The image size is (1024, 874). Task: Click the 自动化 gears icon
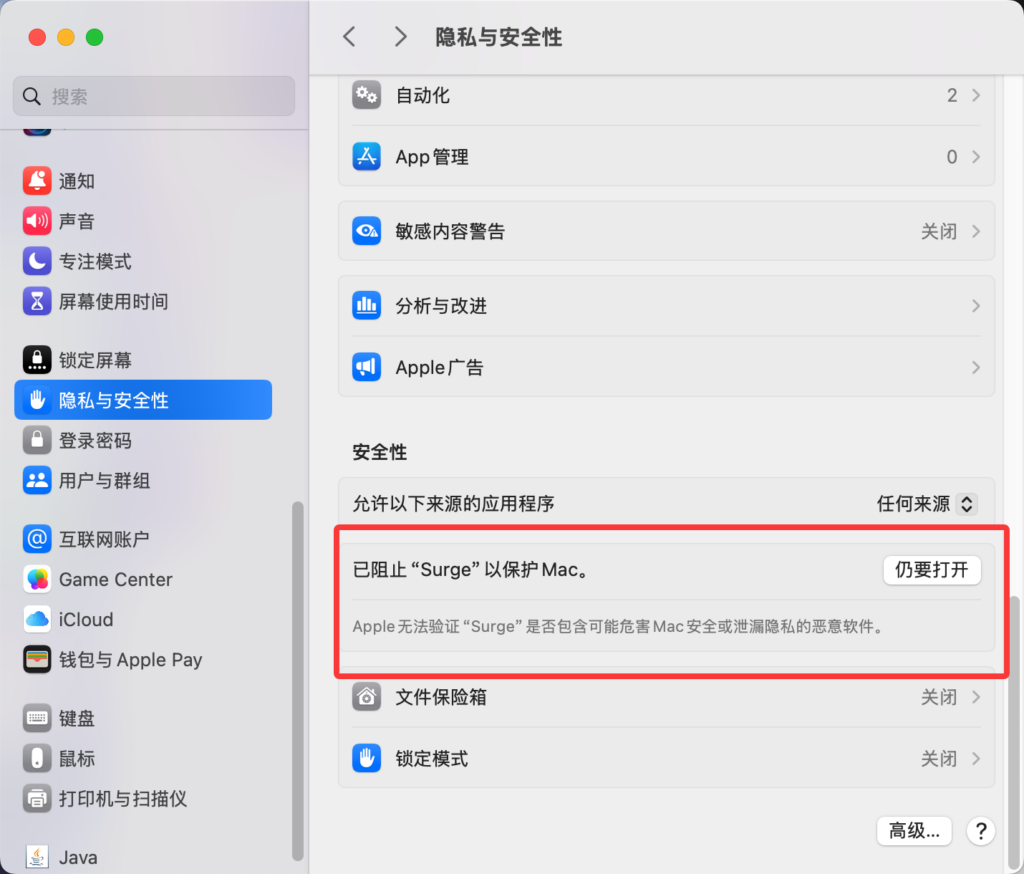366,95
